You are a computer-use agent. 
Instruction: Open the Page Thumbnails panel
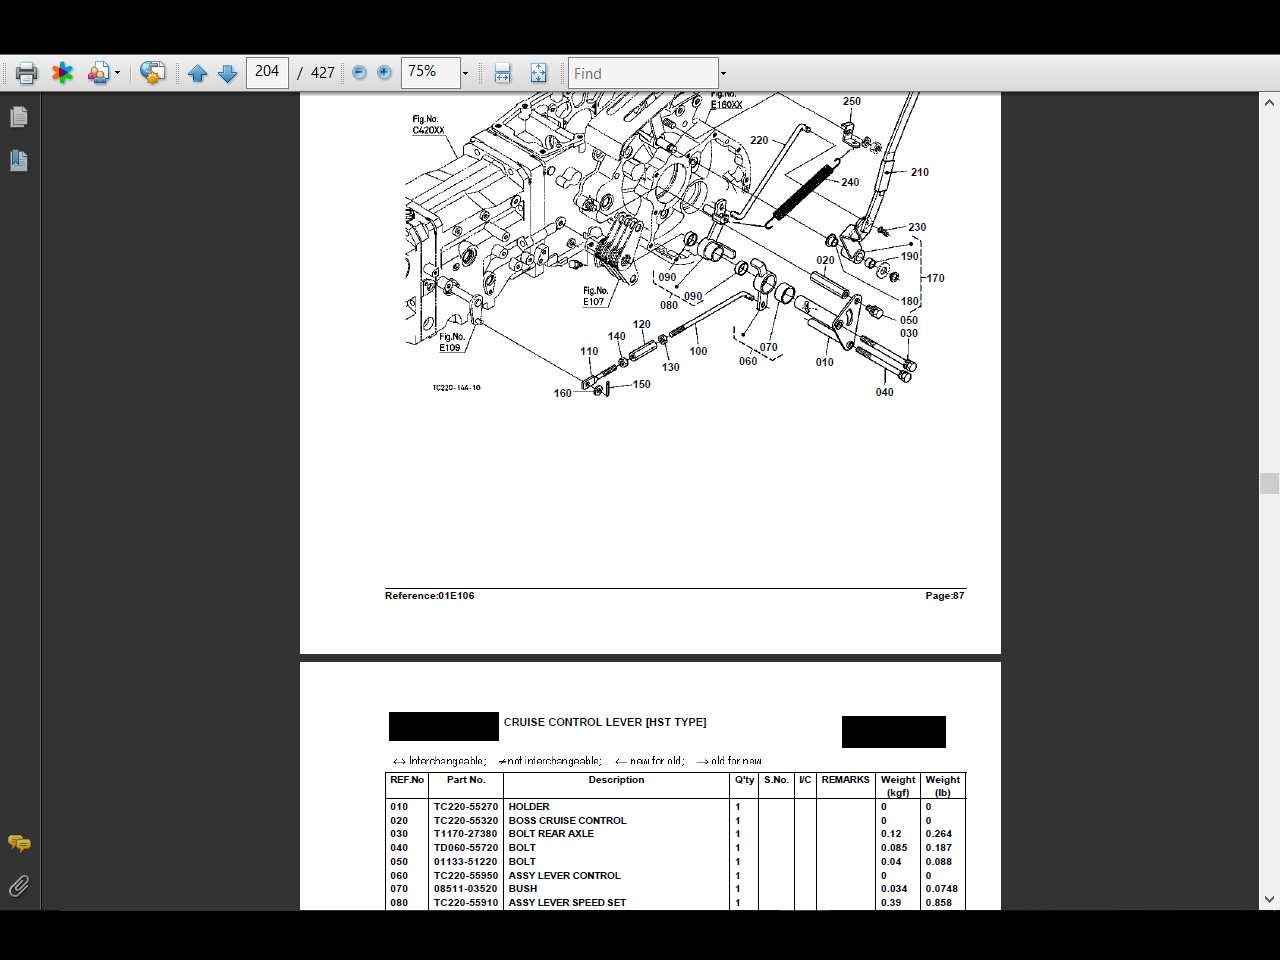point(19,116)
